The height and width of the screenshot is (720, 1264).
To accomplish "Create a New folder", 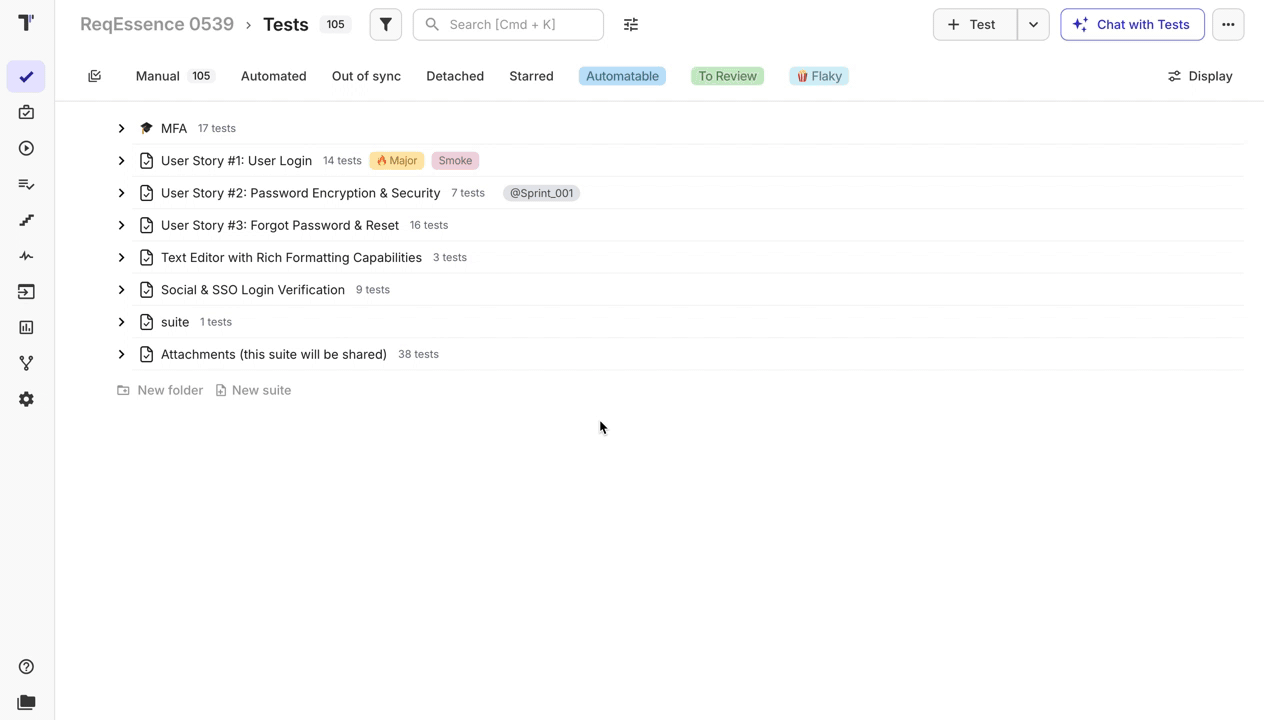I will pos(160,390).
